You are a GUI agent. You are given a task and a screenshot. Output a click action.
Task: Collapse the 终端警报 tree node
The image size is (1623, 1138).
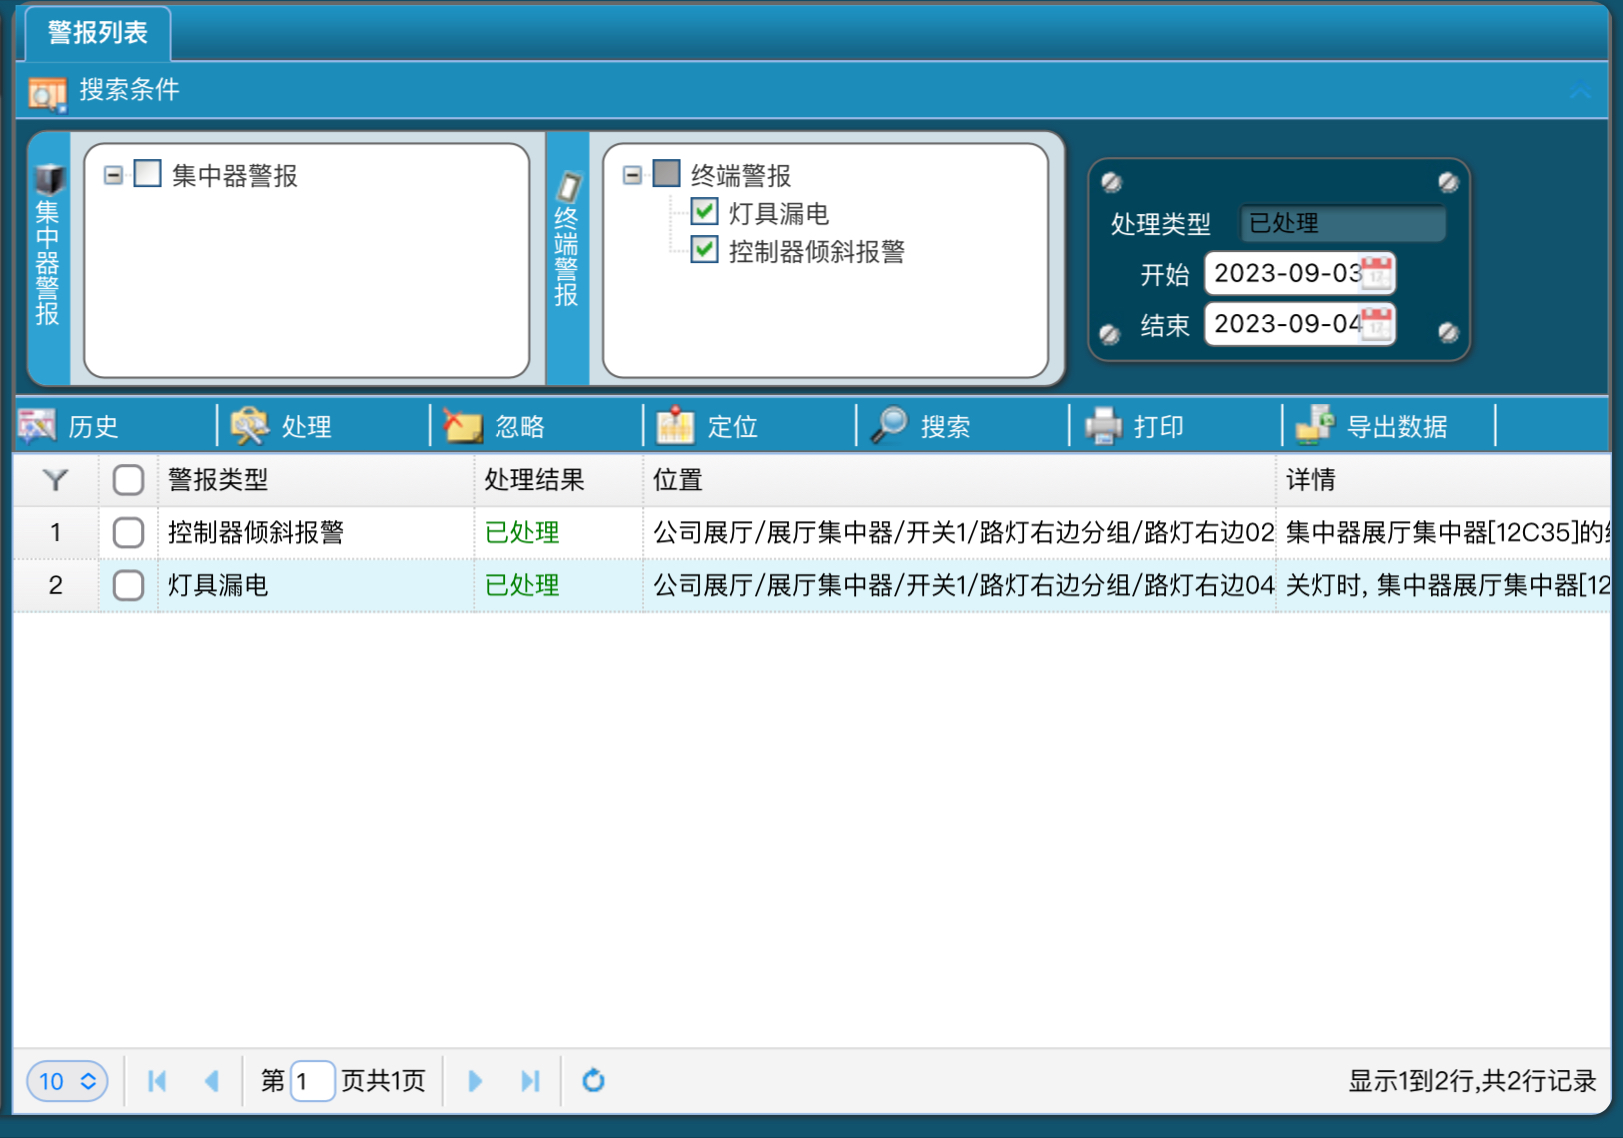tap(631, 174)
